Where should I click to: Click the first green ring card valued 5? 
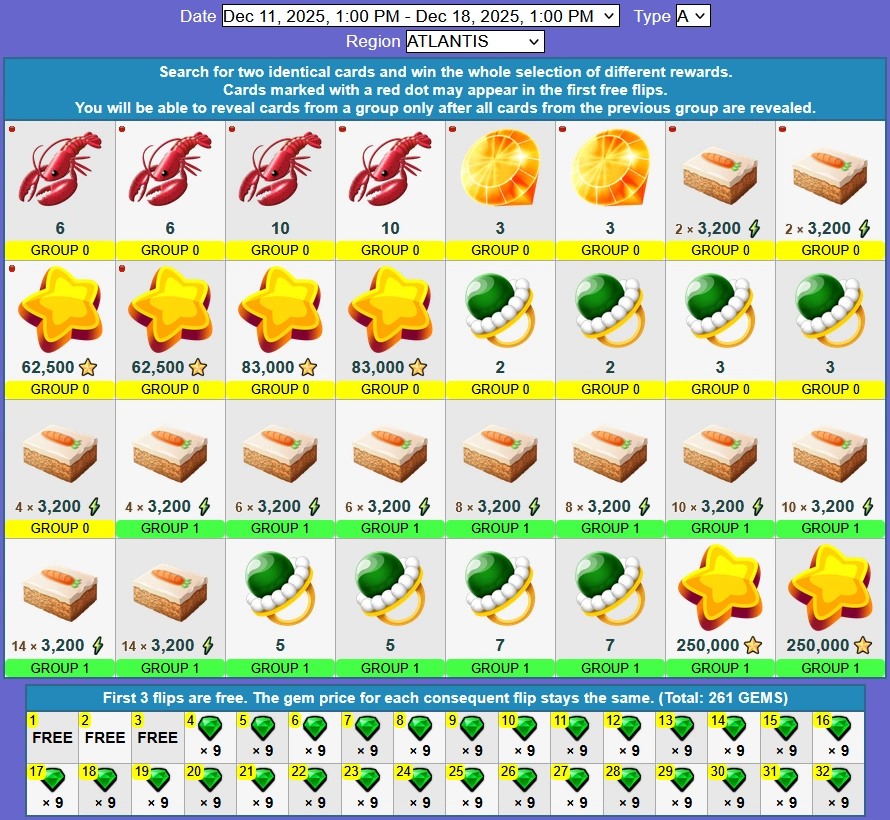pos(280,608)
